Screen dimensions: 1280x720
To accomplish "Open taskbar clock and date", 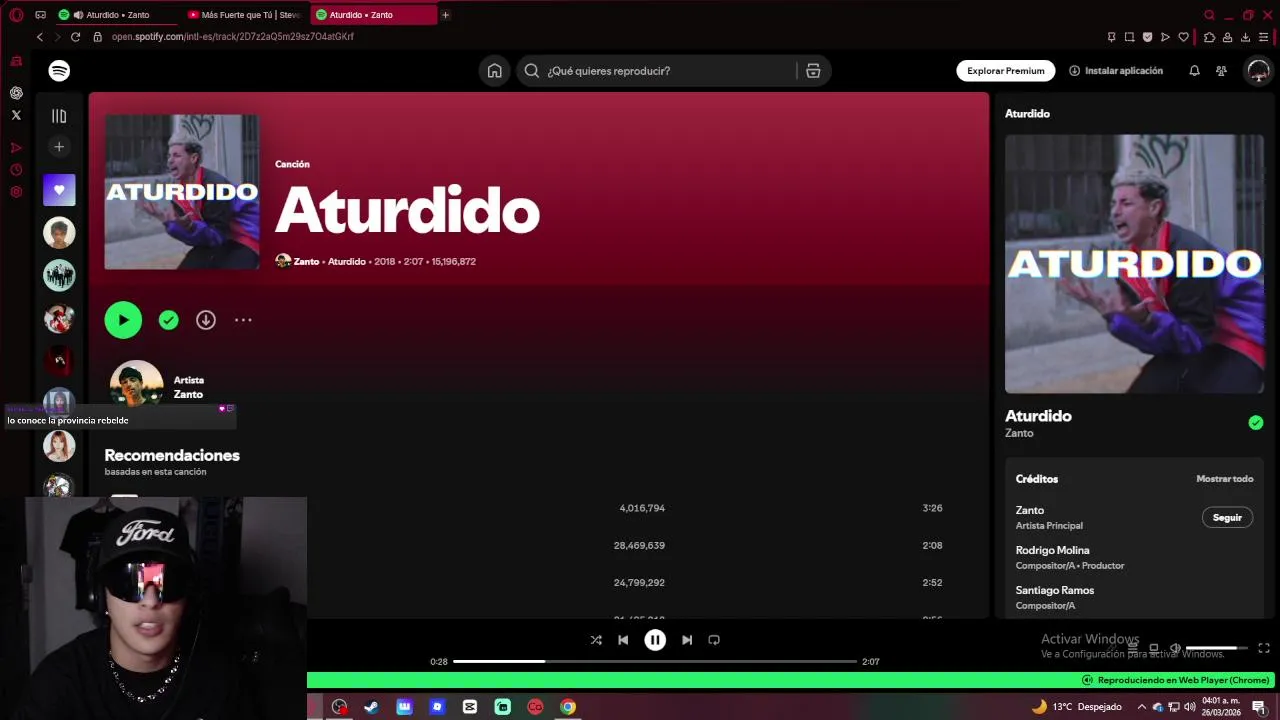I will [x=1221, y=707].
